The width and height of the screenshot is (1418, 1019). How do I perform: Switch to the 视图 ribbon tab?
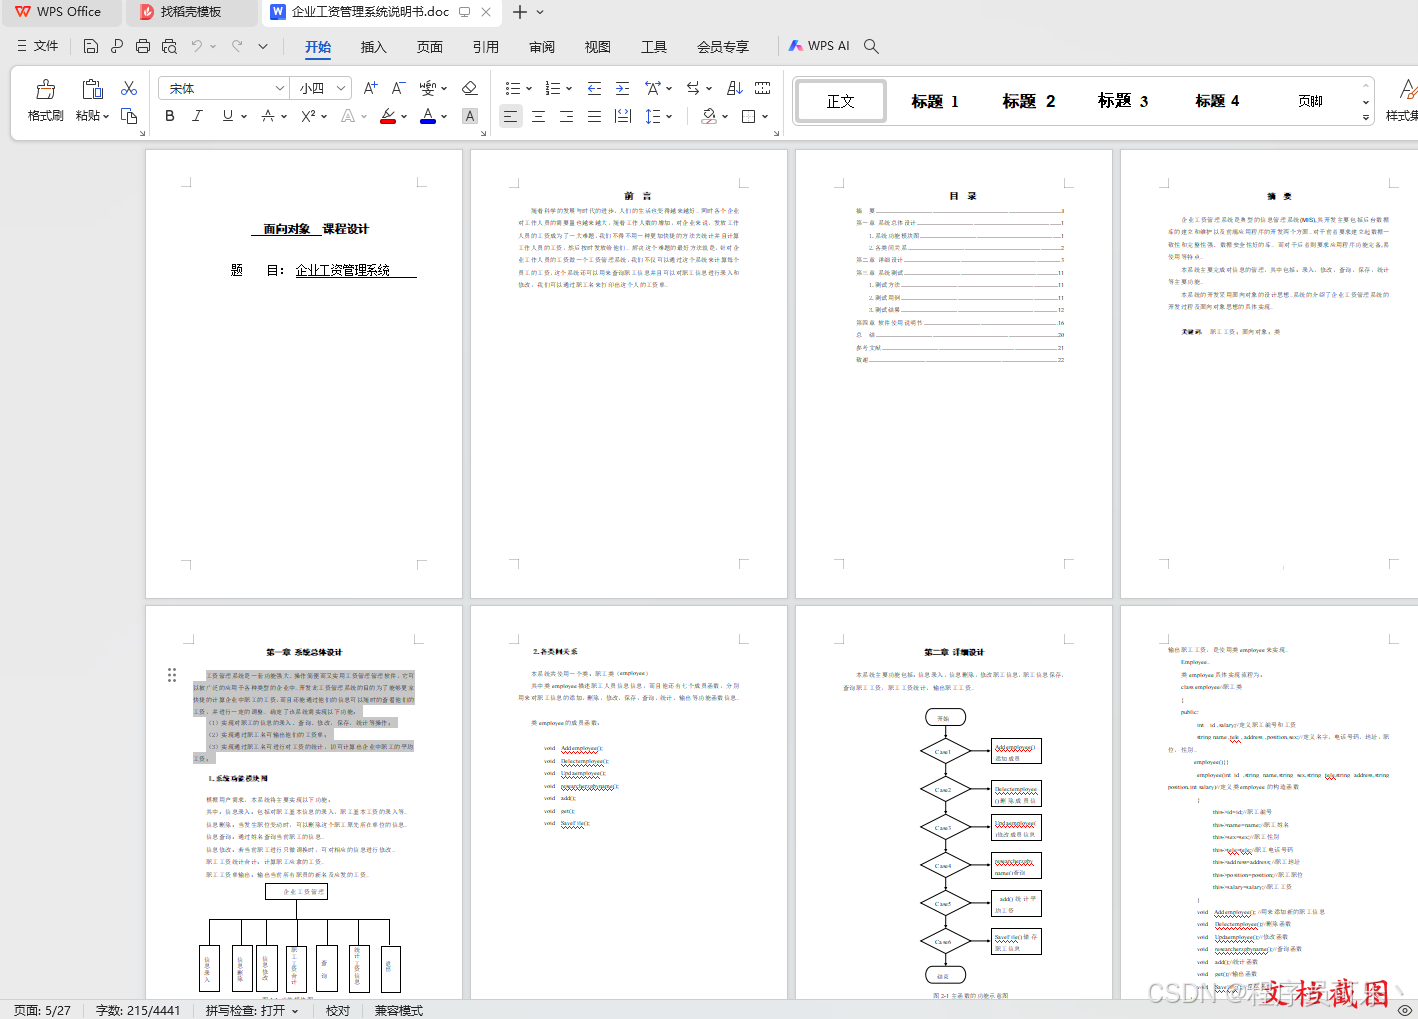coord(598,47)
